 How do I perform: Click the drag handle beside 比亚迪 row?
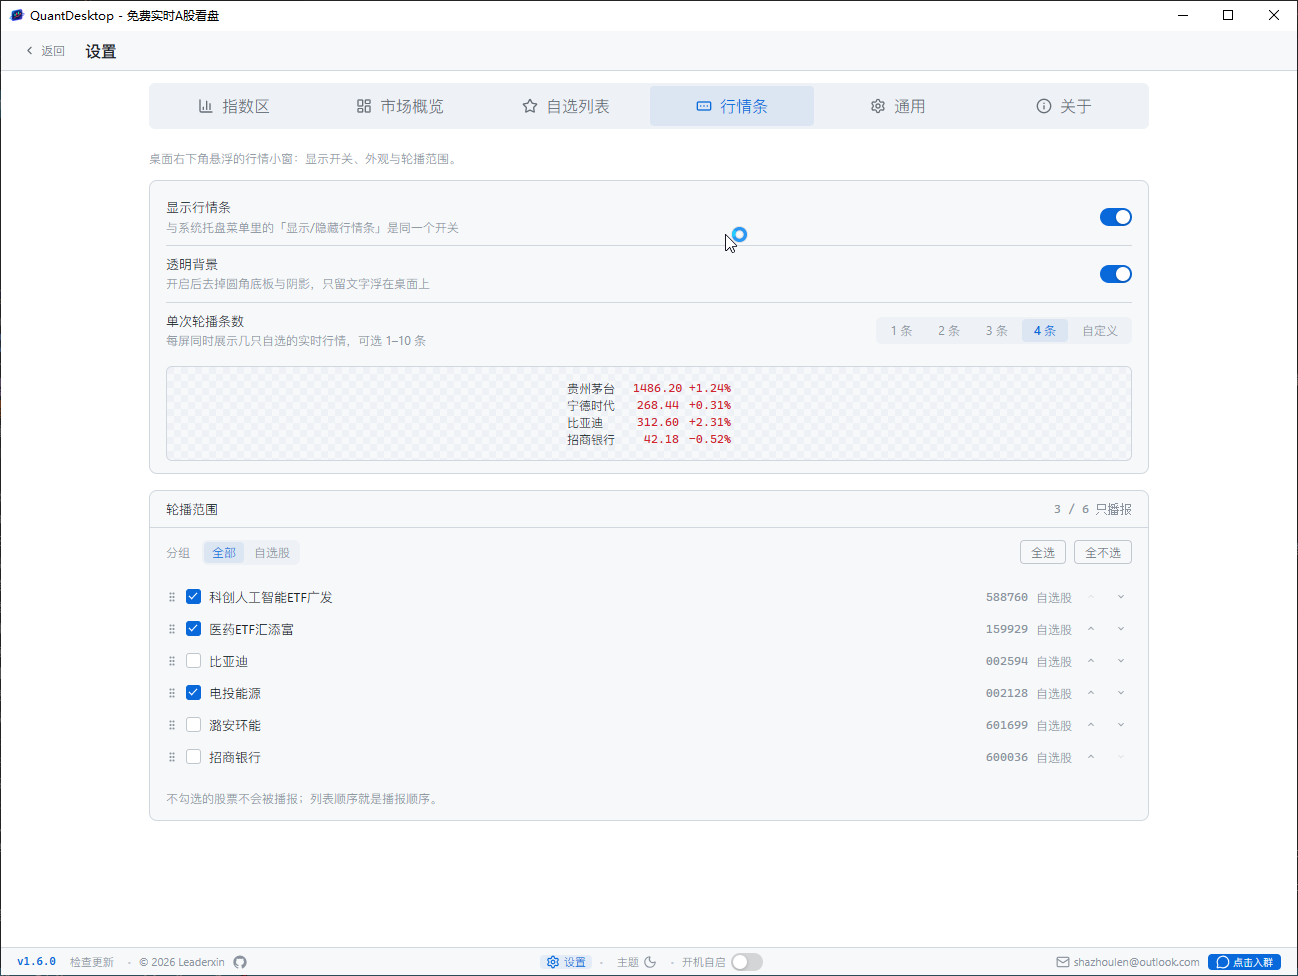pyautogui.click(x=172, y=661)
